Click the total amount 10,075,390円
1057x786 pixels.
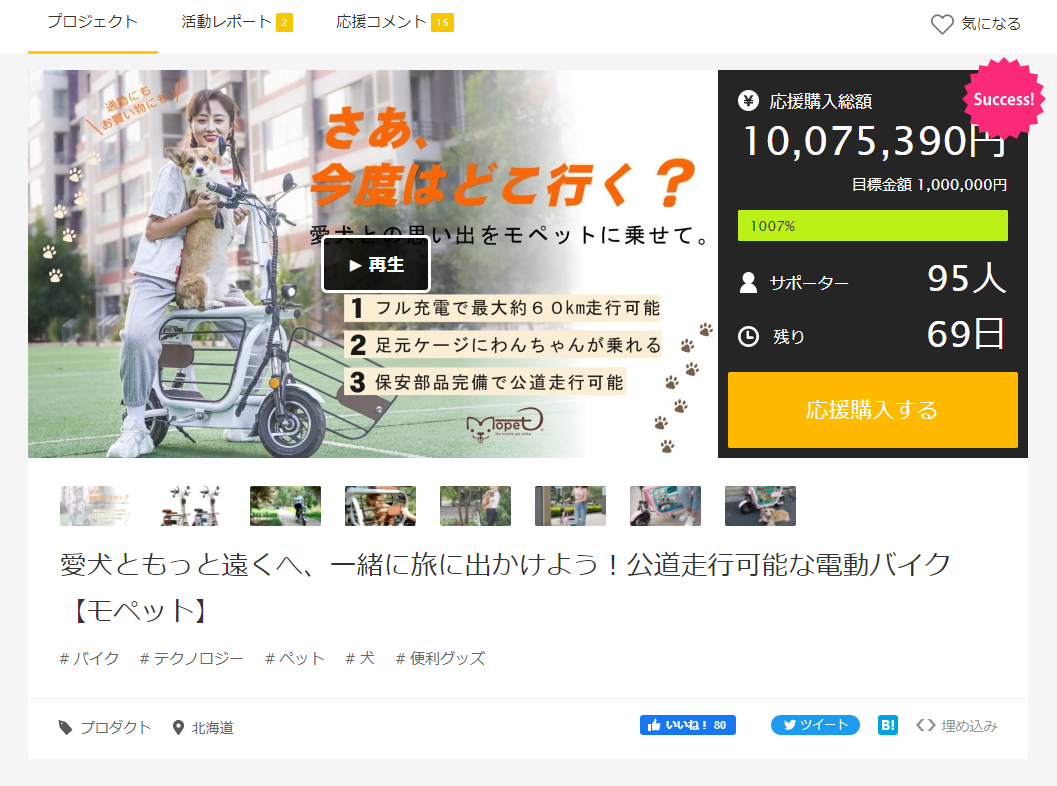pos(875,142)
